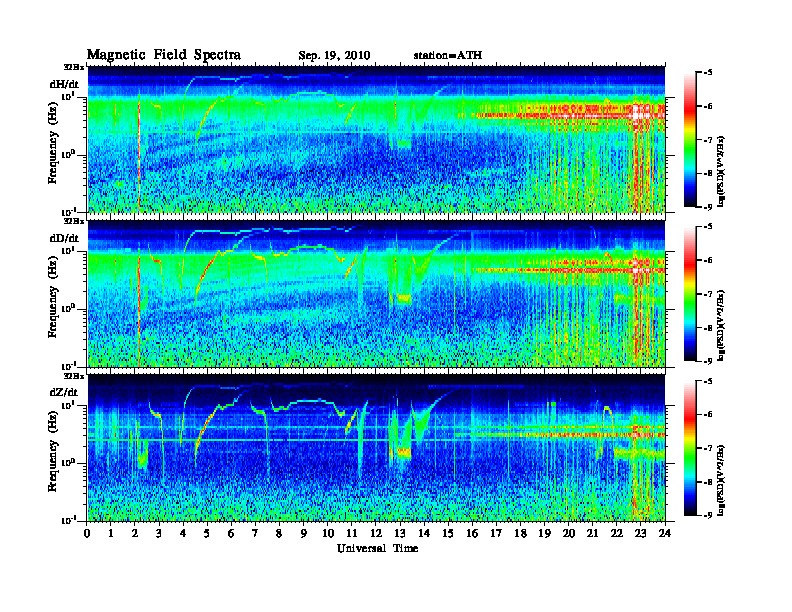Image resolution: width=792 pixels, height=612 pixels.
Task: Click hour "13" on the Universal Time axis
Action: point(400,533)
